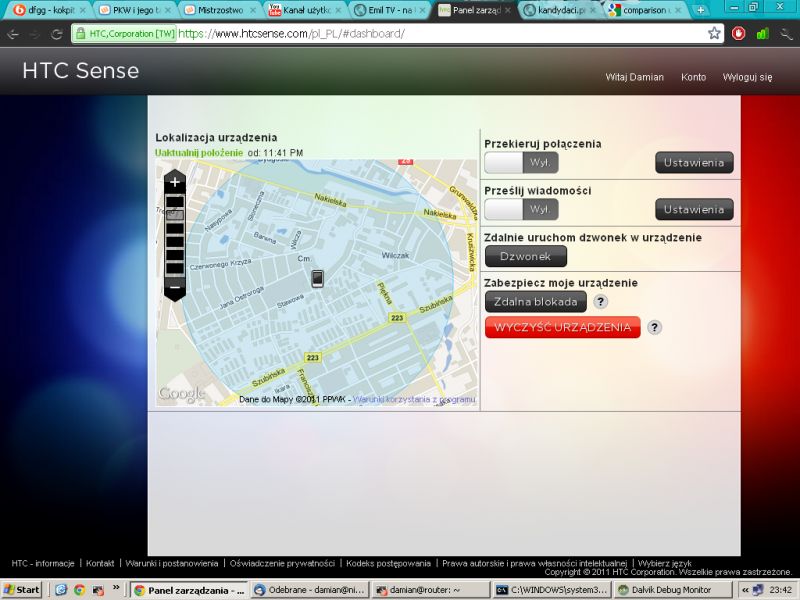Switch to the YouTube 'Kanał użytk' tab

pyautogui.click(x=305, y=10)
